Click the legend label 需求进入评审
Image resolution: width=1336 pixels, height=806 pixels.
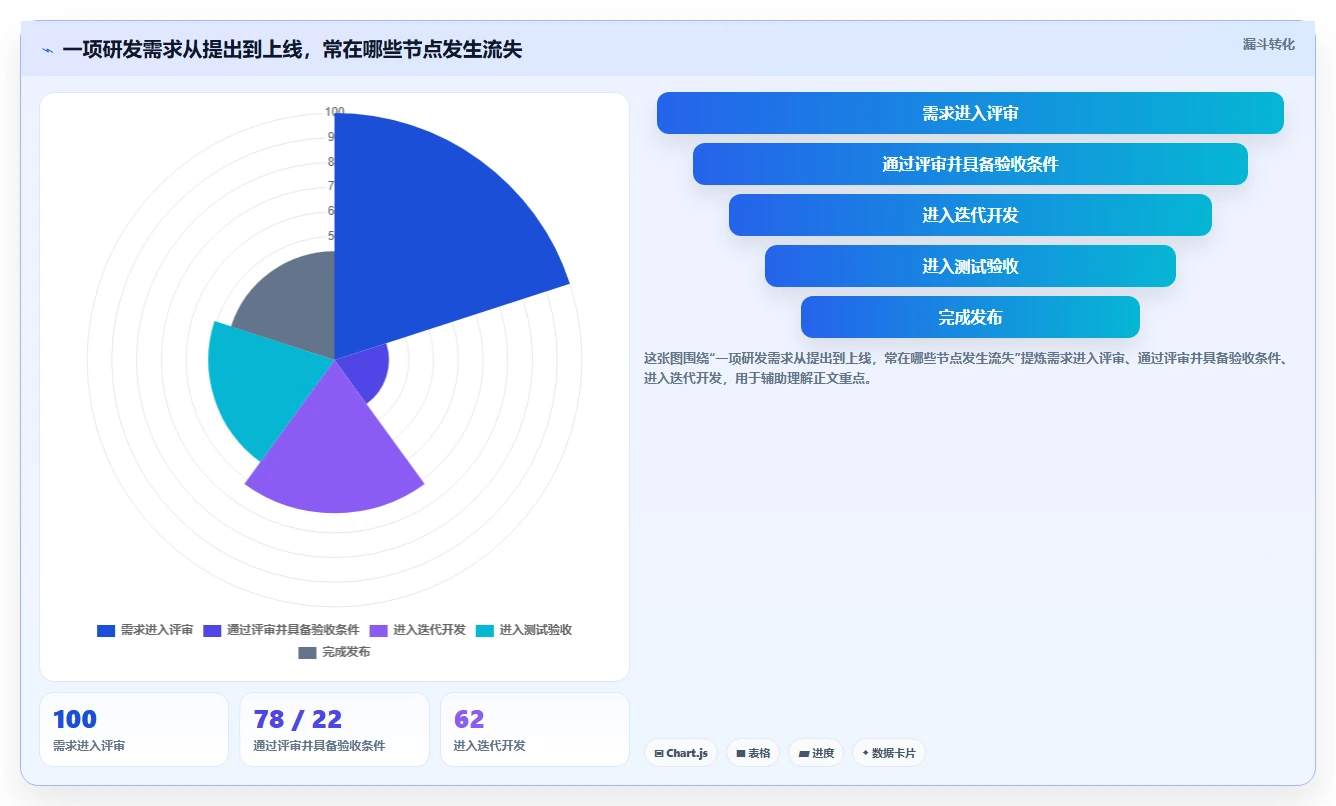tap(157, 630)
